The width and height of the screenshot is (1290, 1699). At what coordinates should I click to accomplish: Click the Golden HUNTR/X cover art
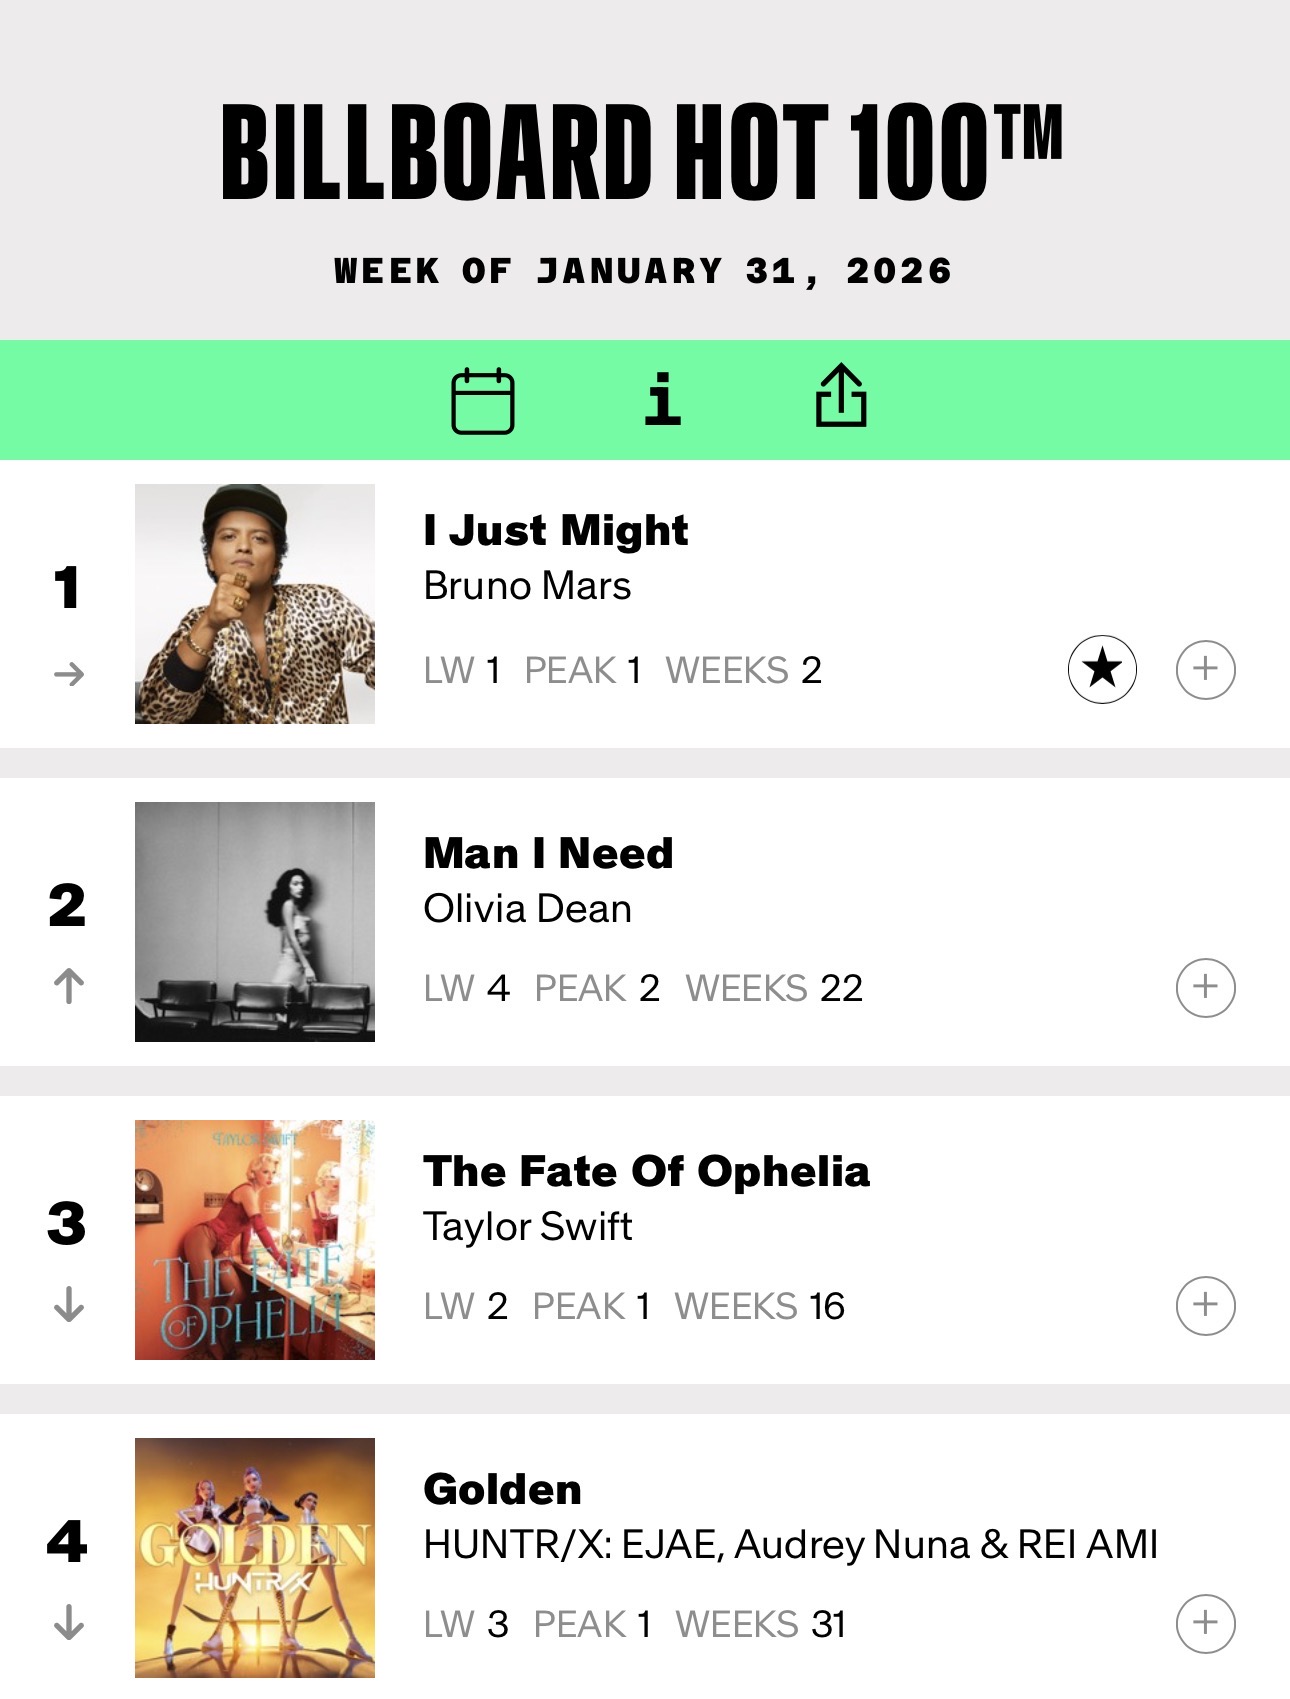point(255,1558)
